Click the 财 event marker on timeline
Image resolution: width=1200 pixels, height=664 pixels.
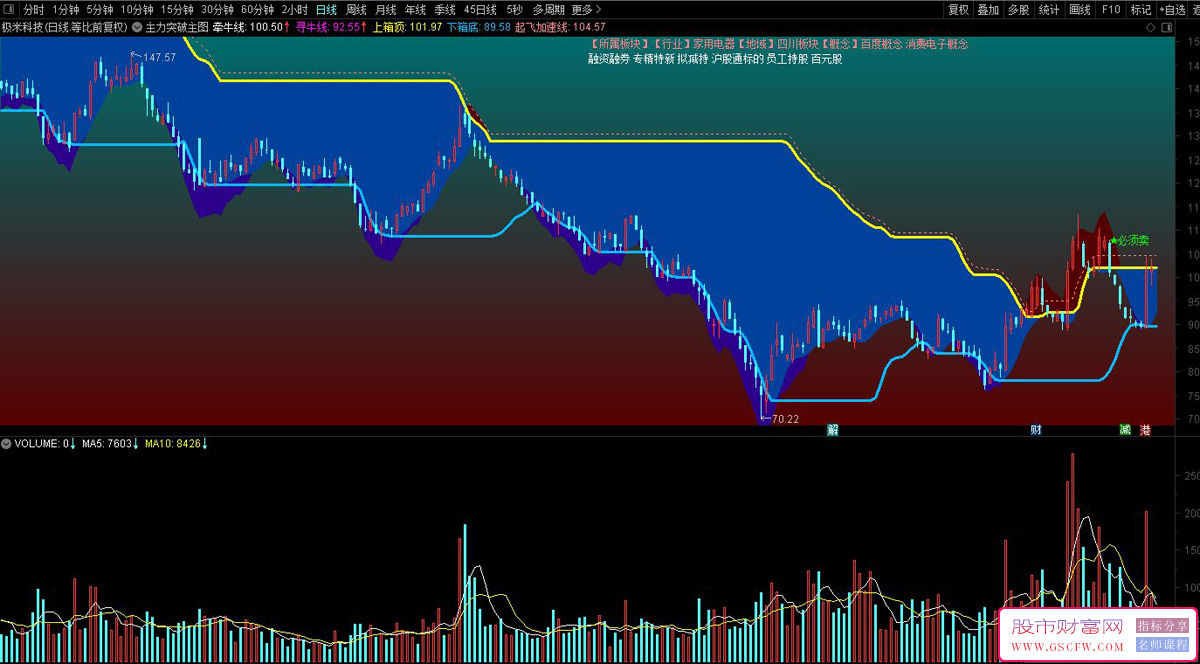pos(1036,430)
